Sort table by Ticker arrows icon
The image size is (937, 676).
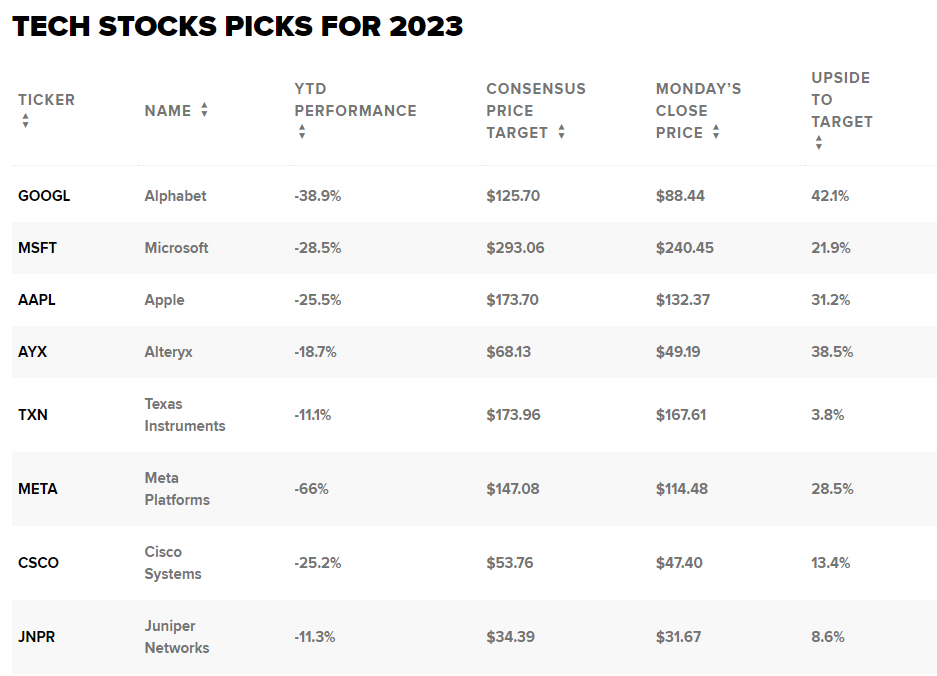(25, 121)
